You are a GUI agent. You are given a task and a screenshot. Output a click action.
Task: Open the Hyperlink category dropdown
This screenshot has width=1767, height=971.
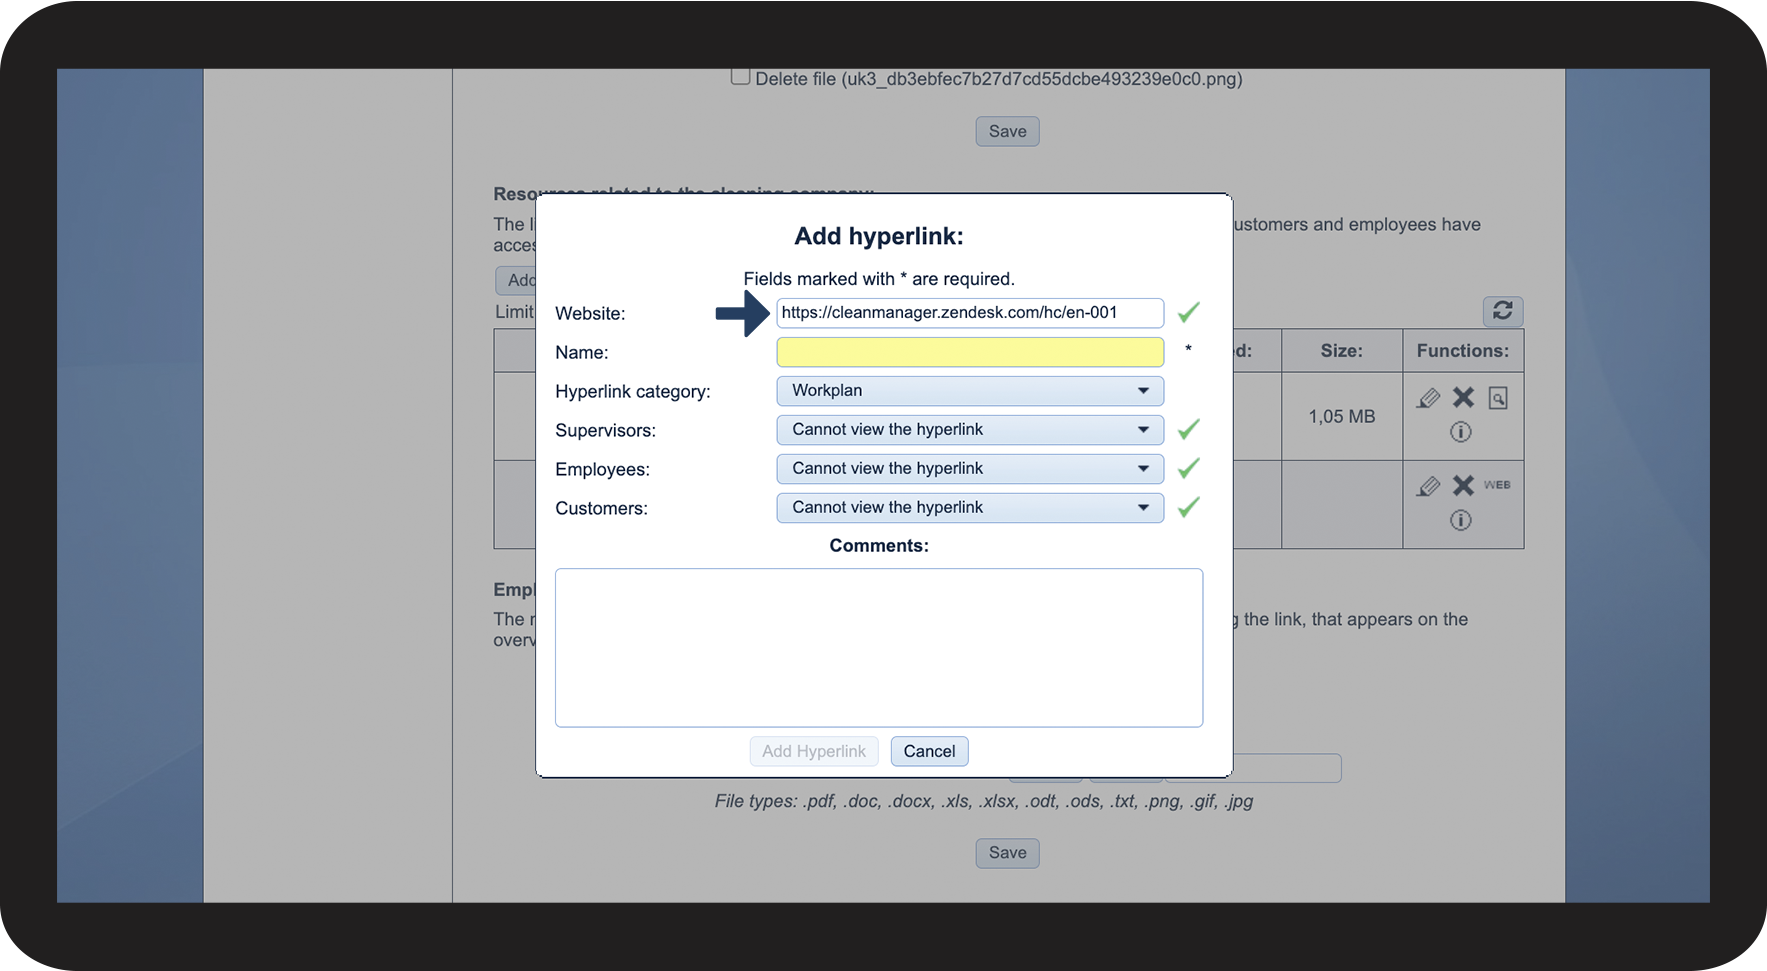(969, 391)
